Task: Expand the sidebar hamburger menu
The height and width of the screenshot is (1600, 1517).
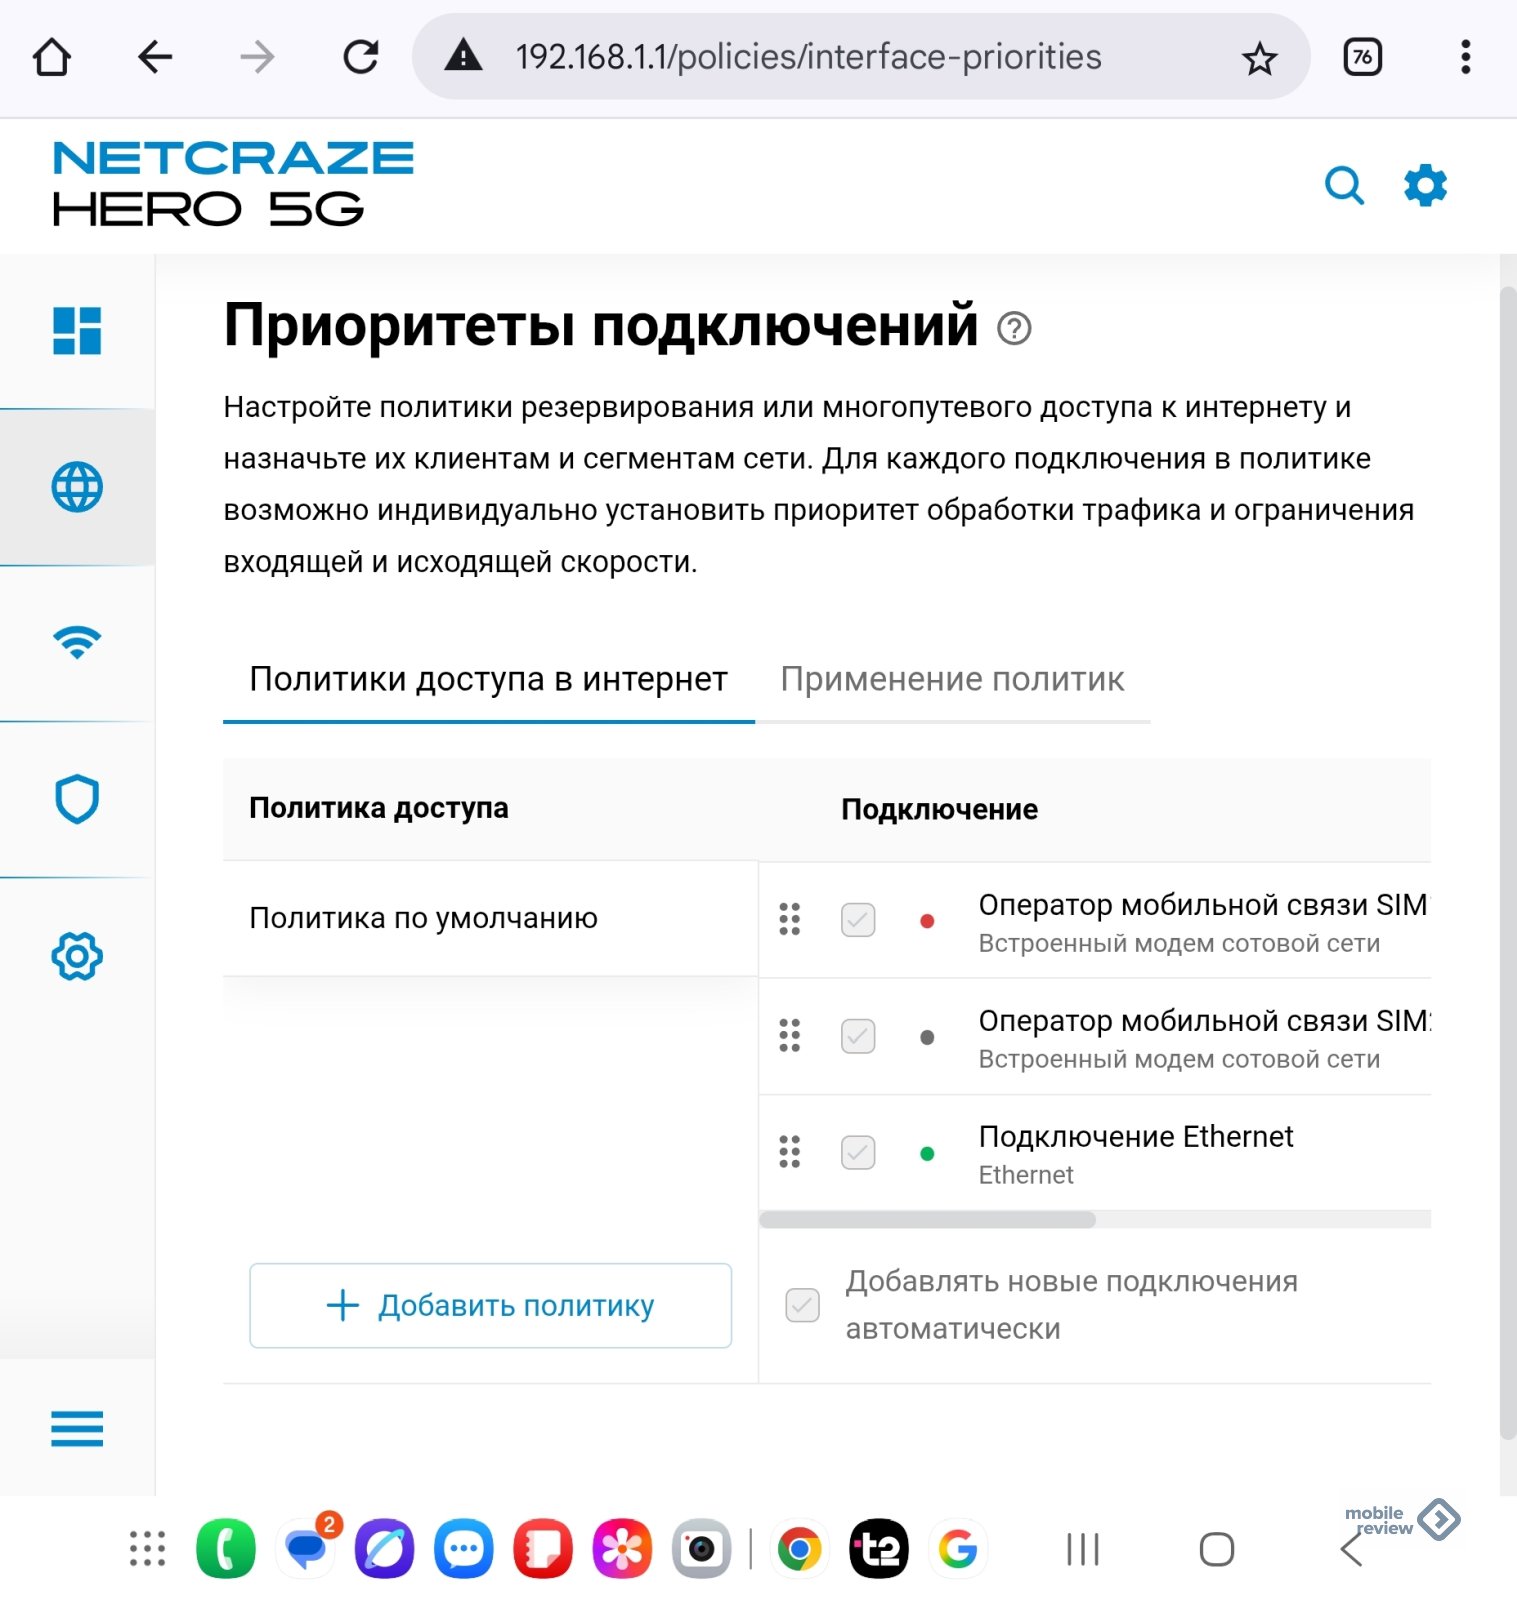Action: (x=77, y=1428)
